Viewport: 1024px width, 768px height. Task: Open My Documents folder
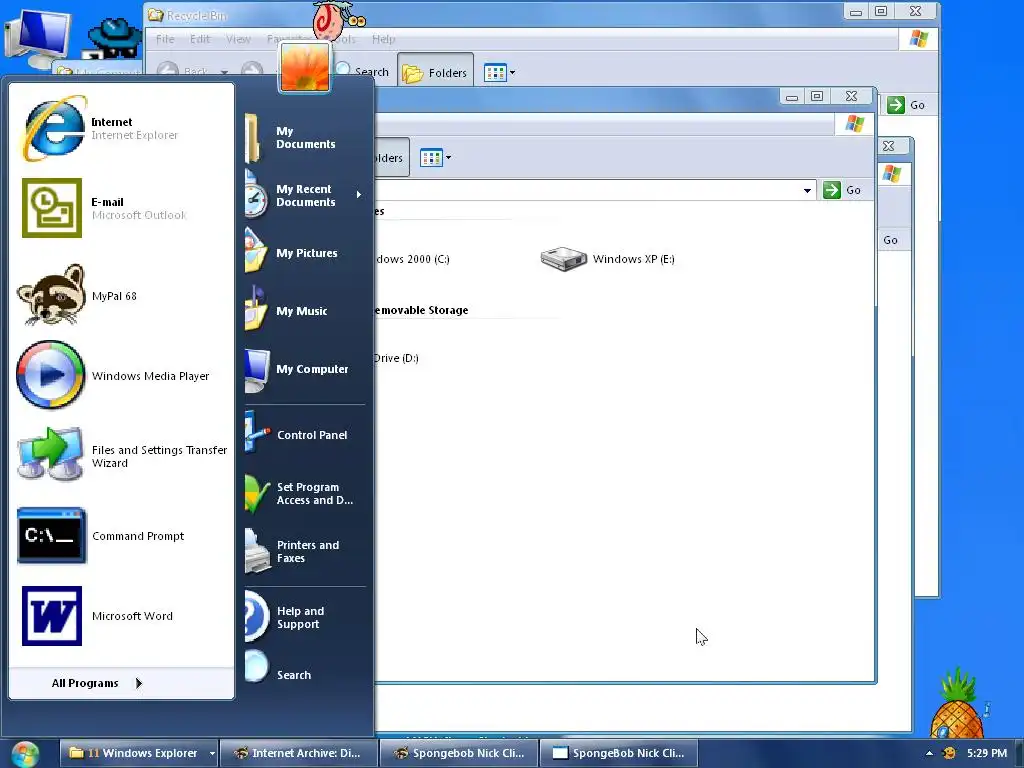click(x=304, y=138)
